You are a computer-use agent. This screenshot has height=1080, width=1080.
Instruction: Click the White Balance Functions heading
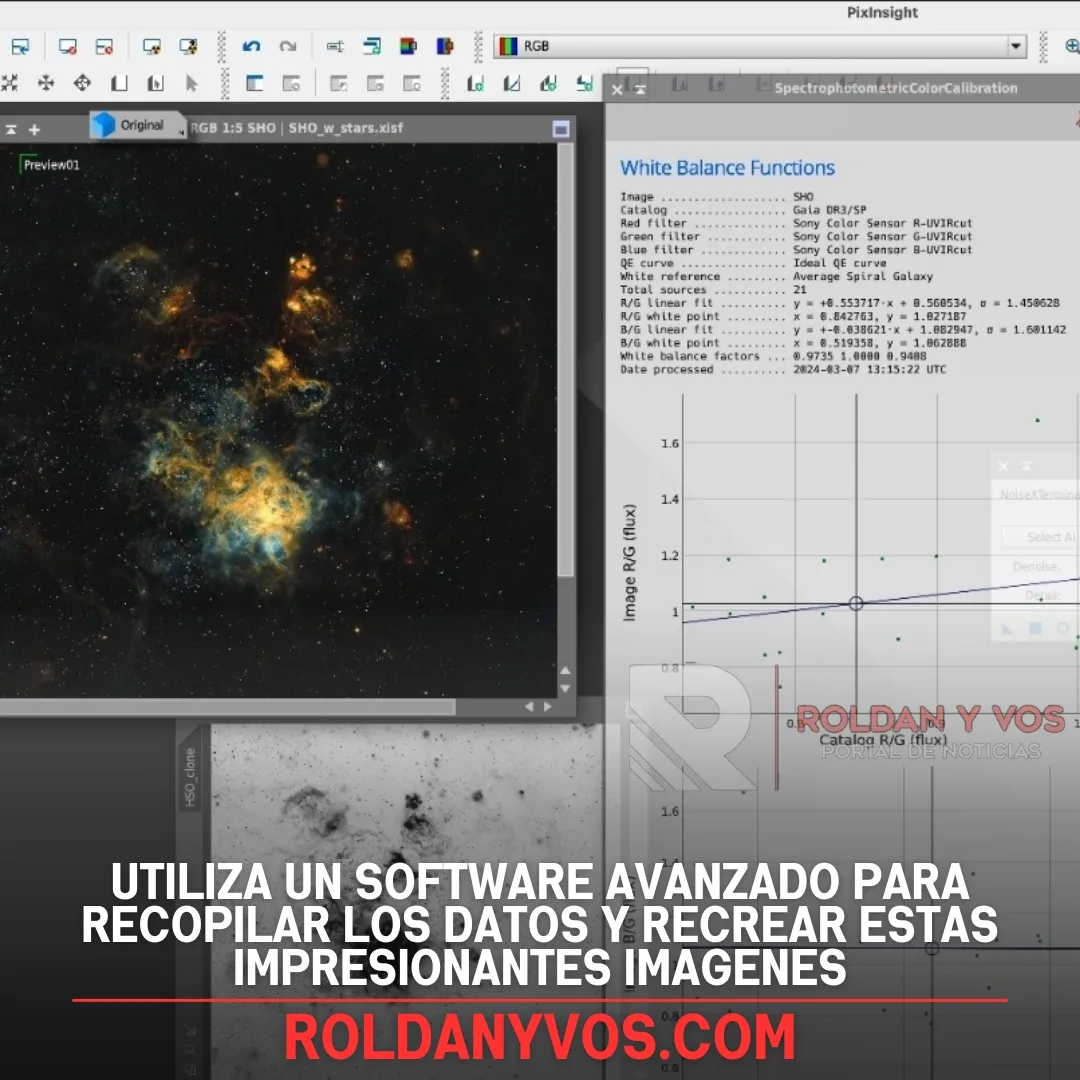(727, 168)
